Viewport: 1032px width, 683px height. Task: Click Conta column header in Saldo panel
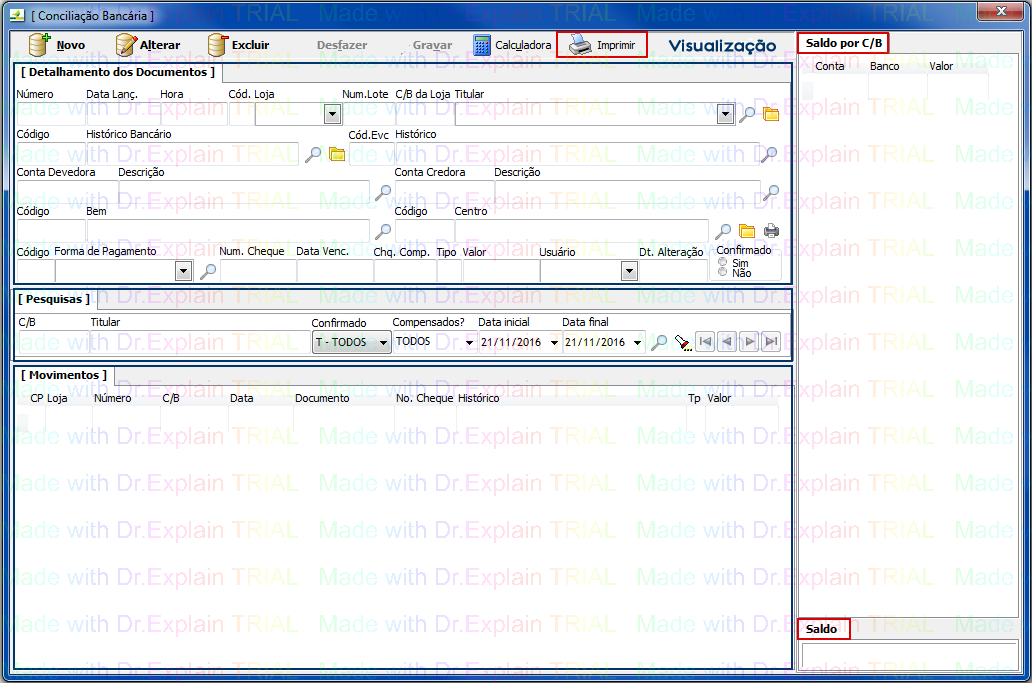tap(829, 66)
